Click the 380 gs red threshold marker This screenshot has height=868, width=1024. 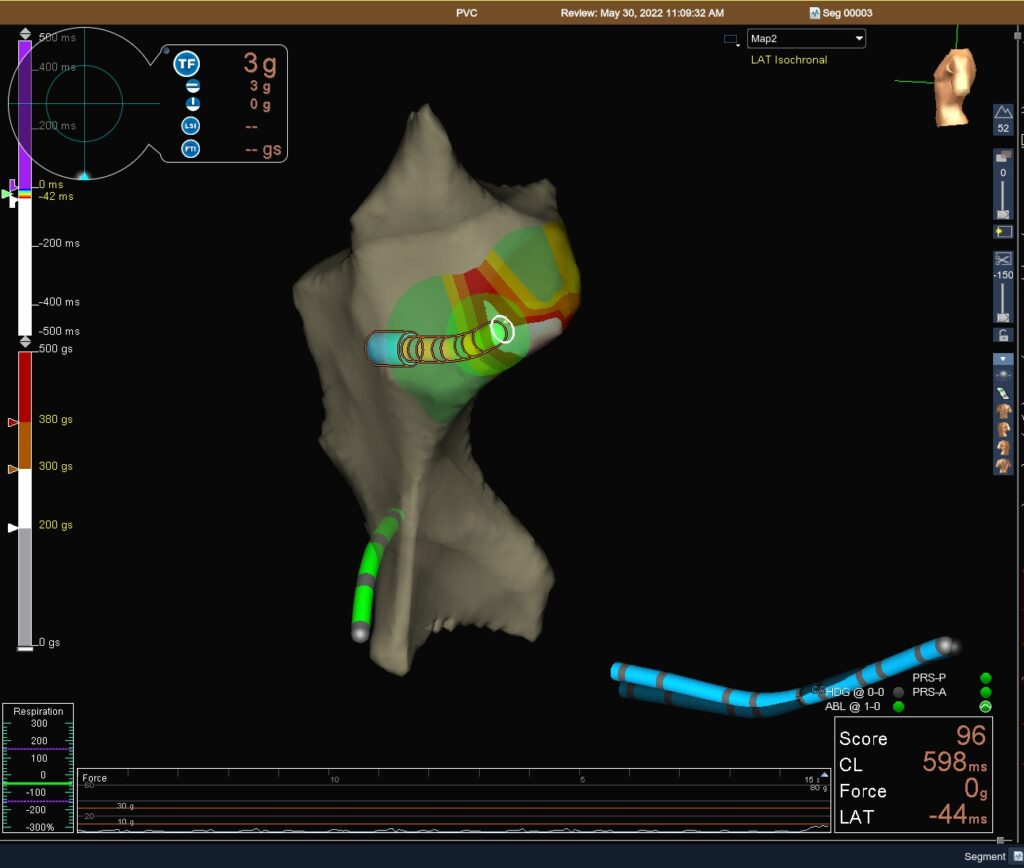pos(13,423)
